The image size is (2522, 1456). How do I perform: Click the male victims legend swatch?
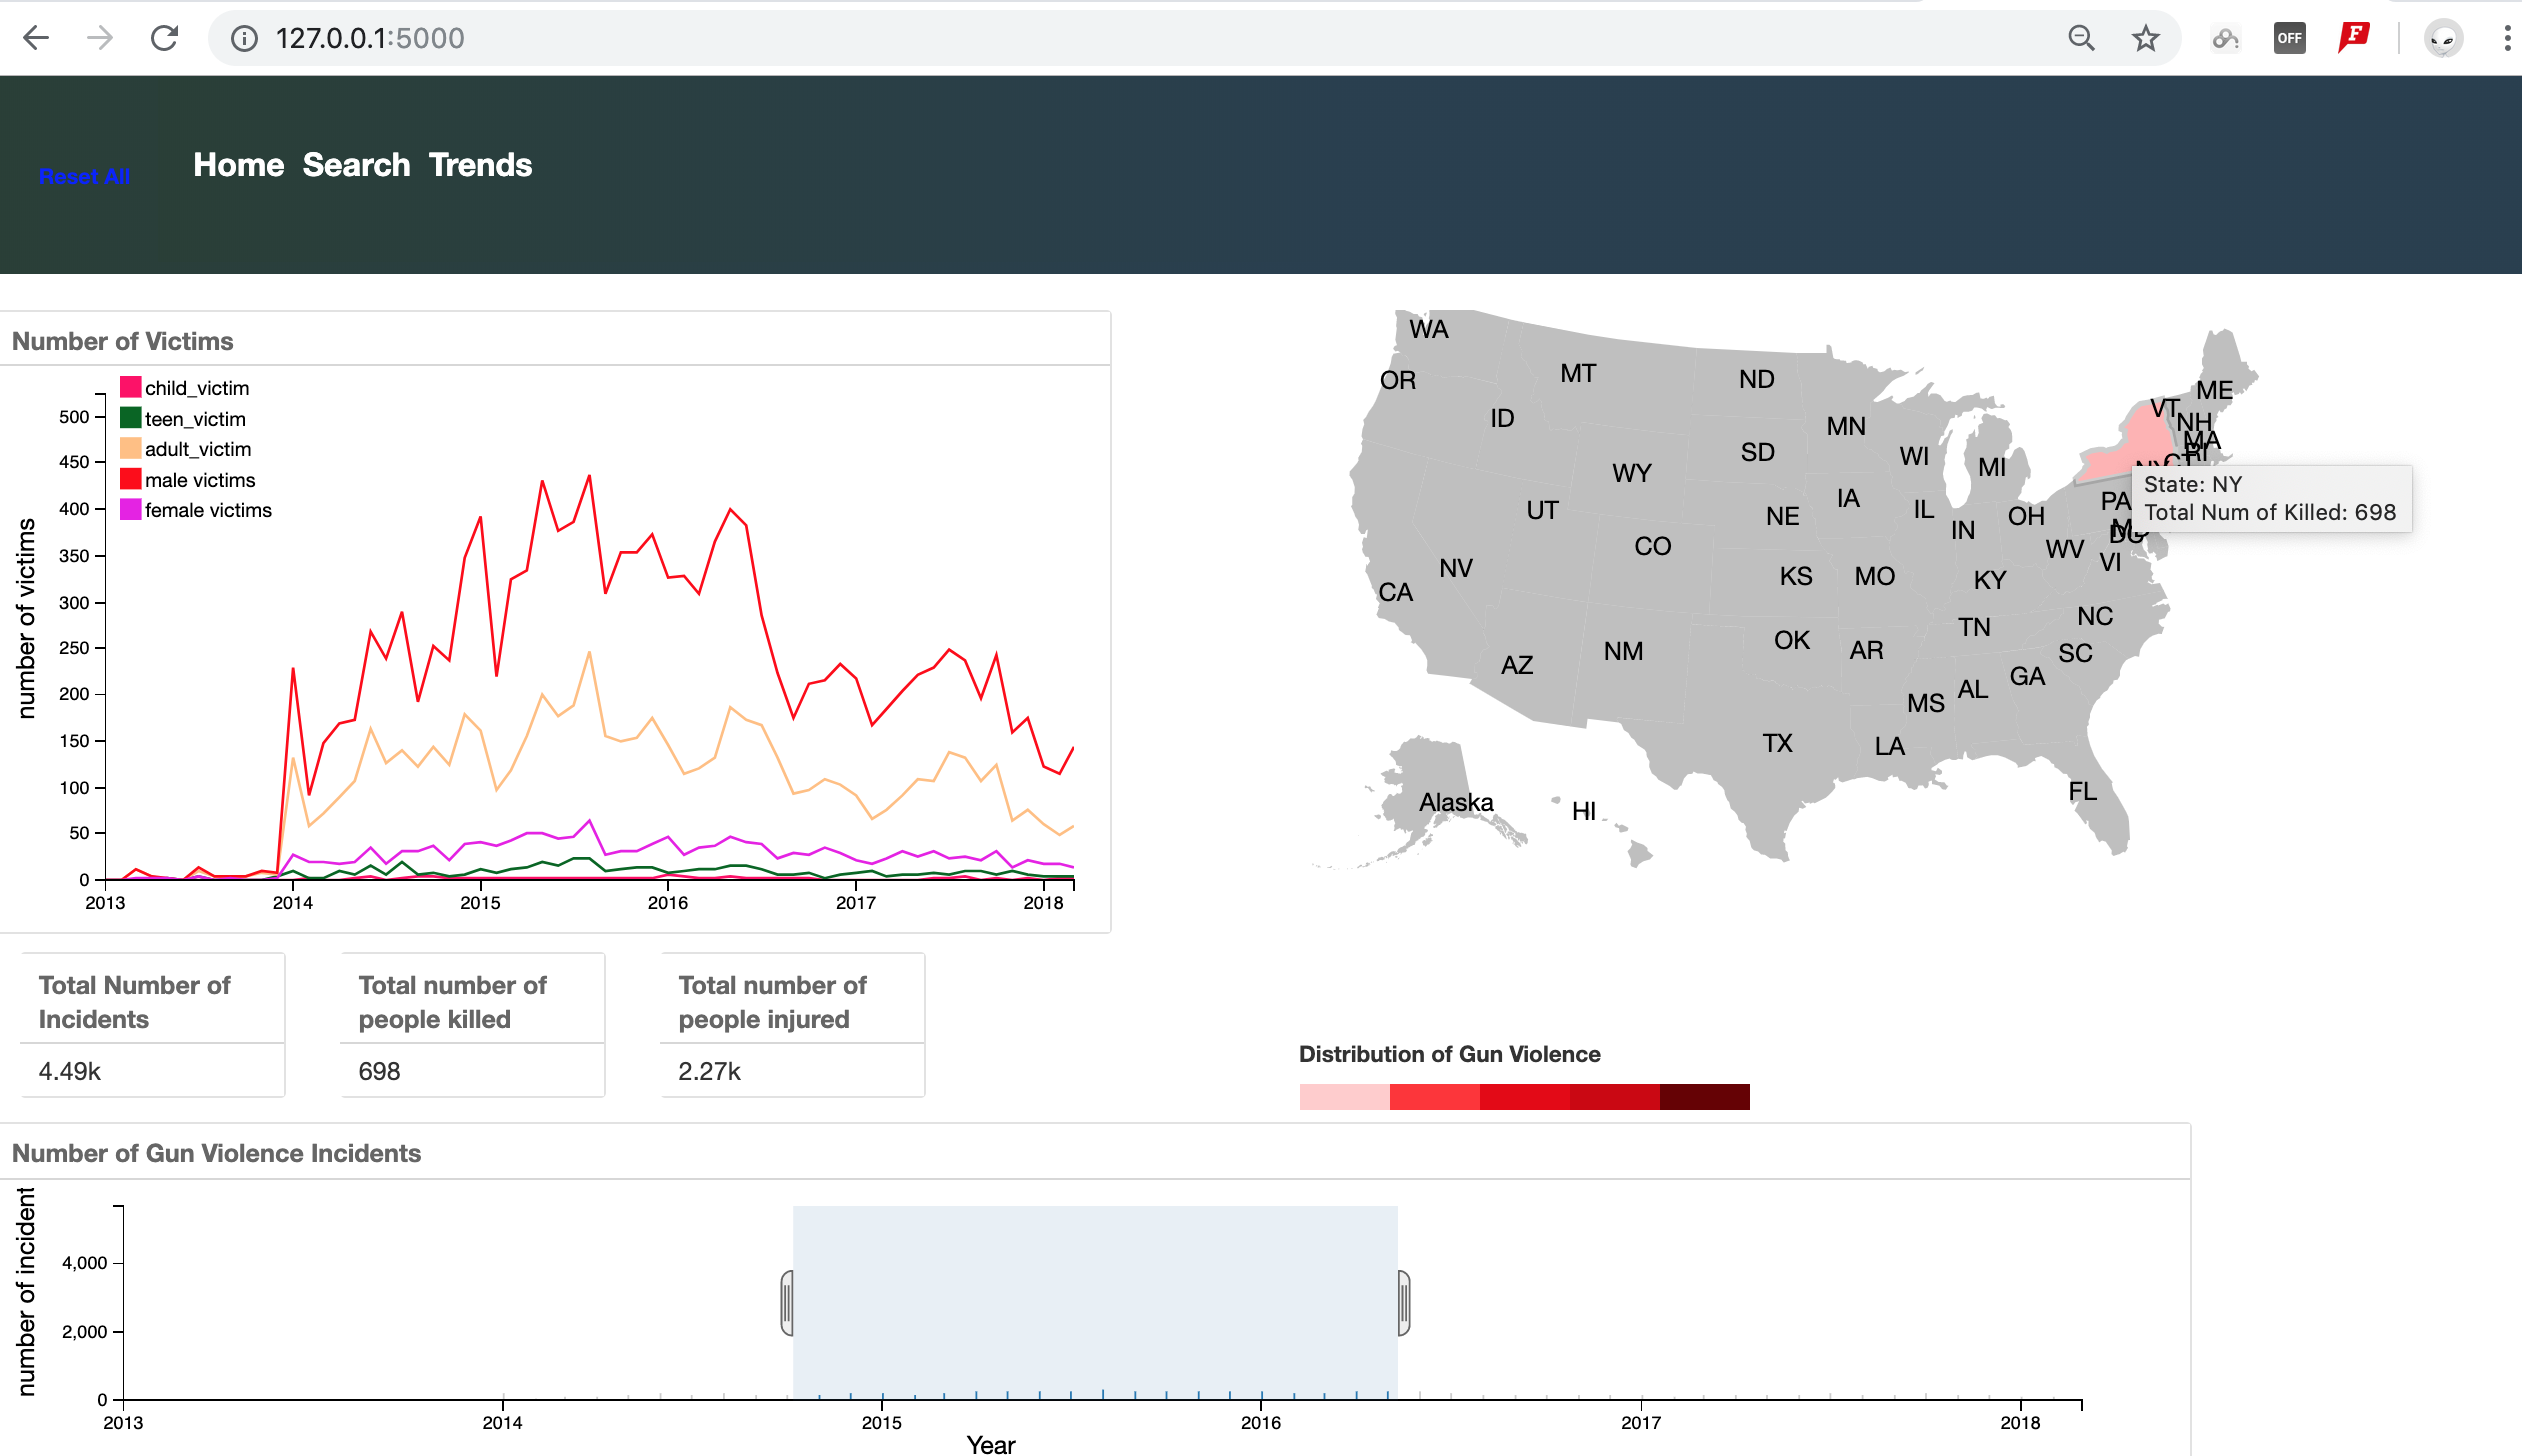130,479
